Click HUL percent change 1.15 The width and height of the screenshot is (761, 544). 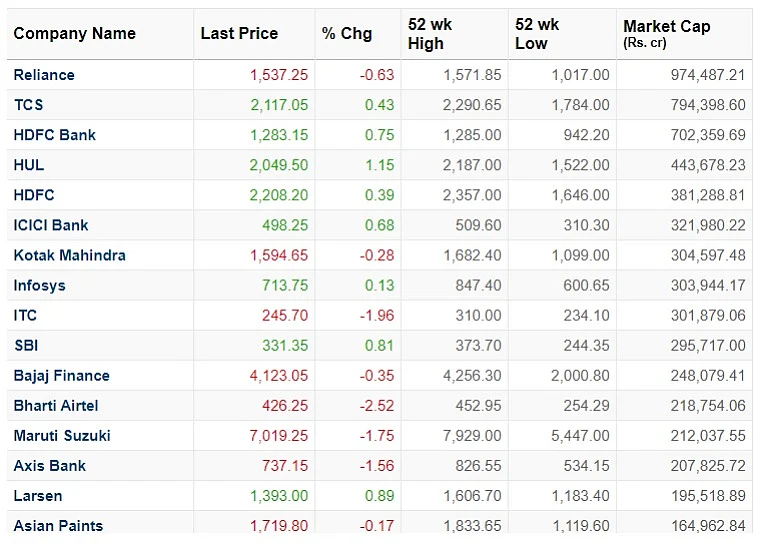(380, 165)
